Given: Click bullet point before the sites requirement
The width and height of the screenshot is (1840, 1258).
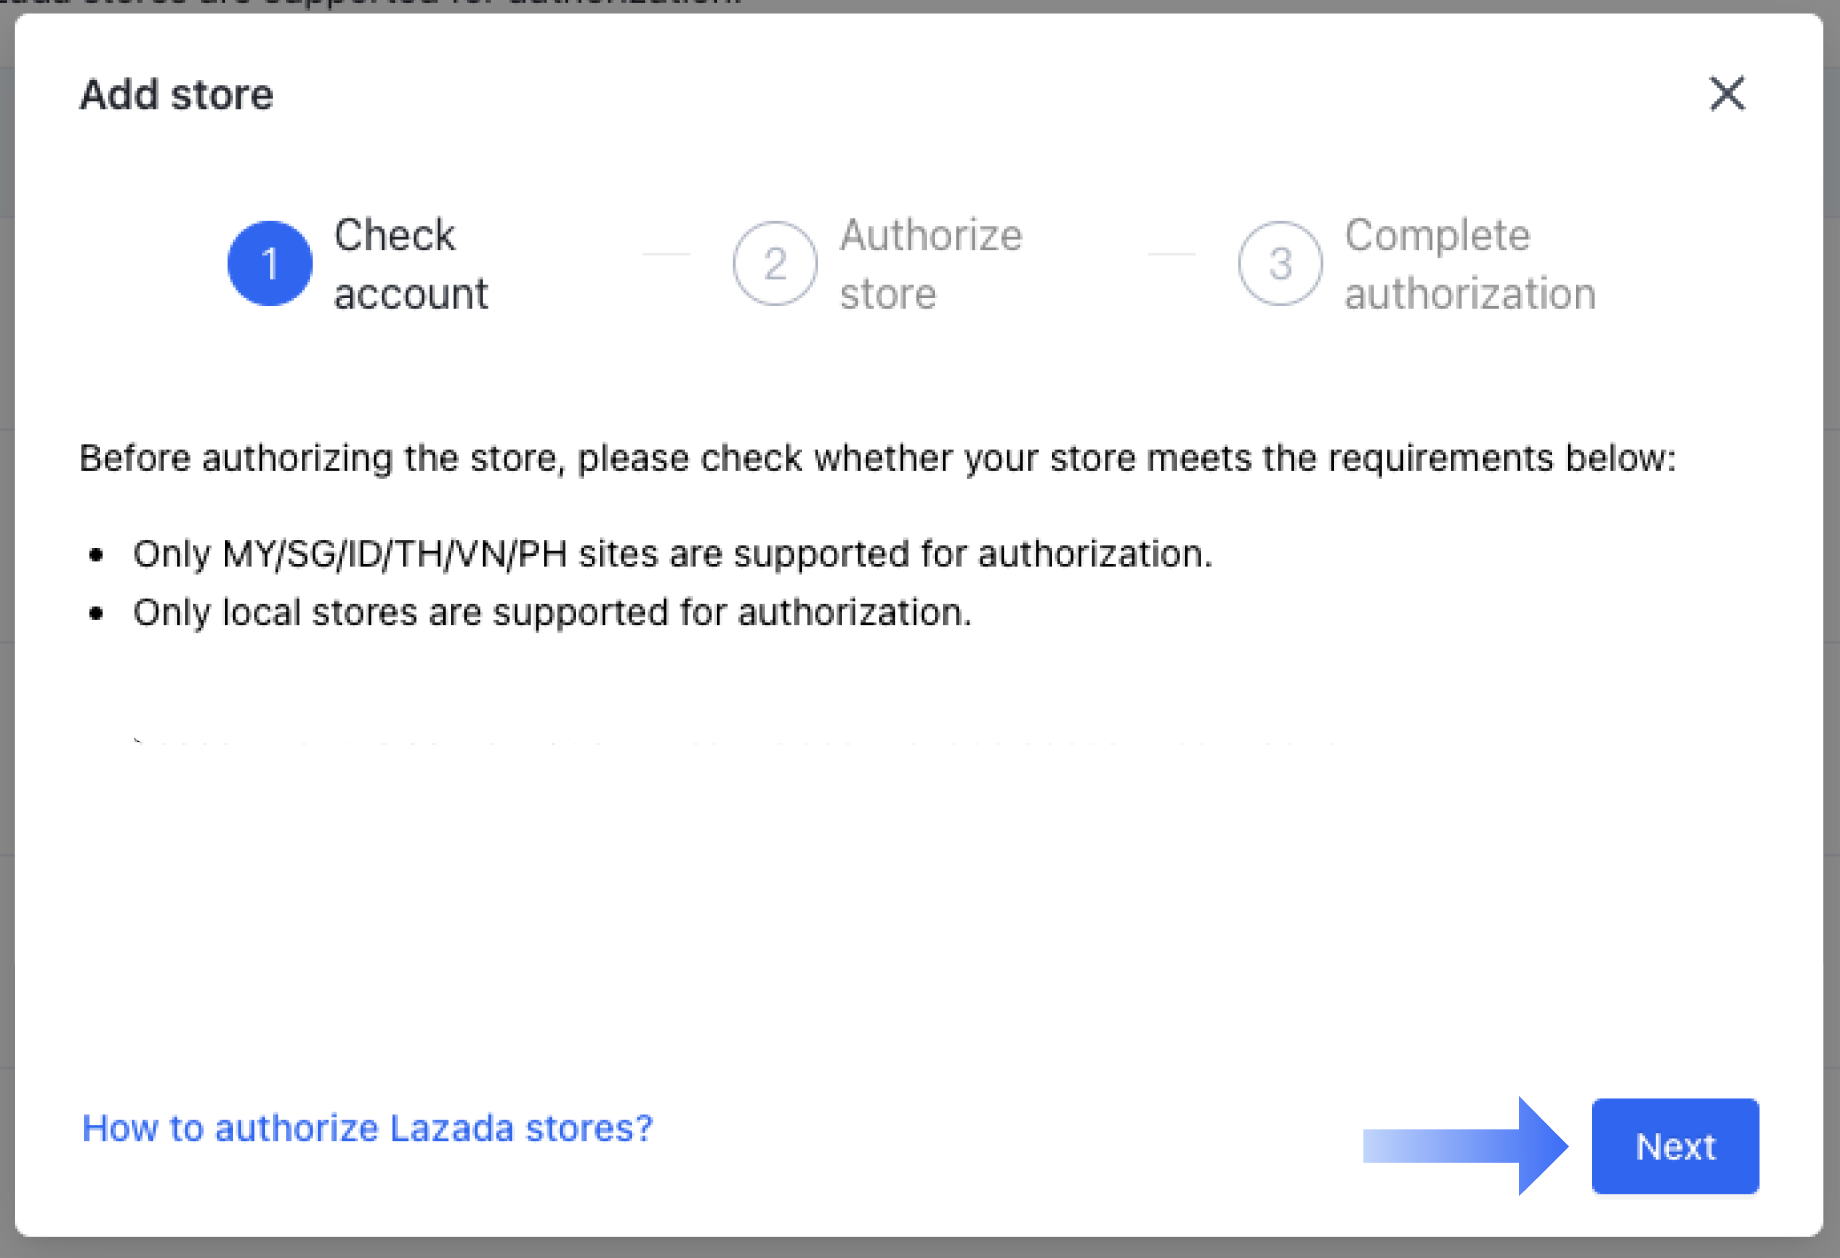Looking at the screenshot, I should [96, 555].
